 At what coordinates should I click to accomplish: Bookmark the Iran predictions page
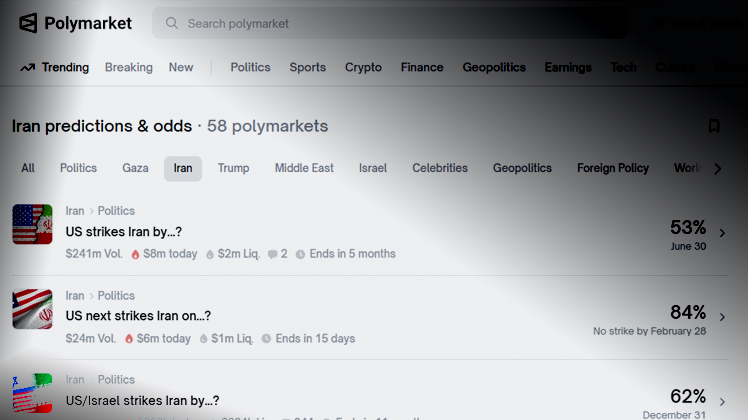click(714, 126)
